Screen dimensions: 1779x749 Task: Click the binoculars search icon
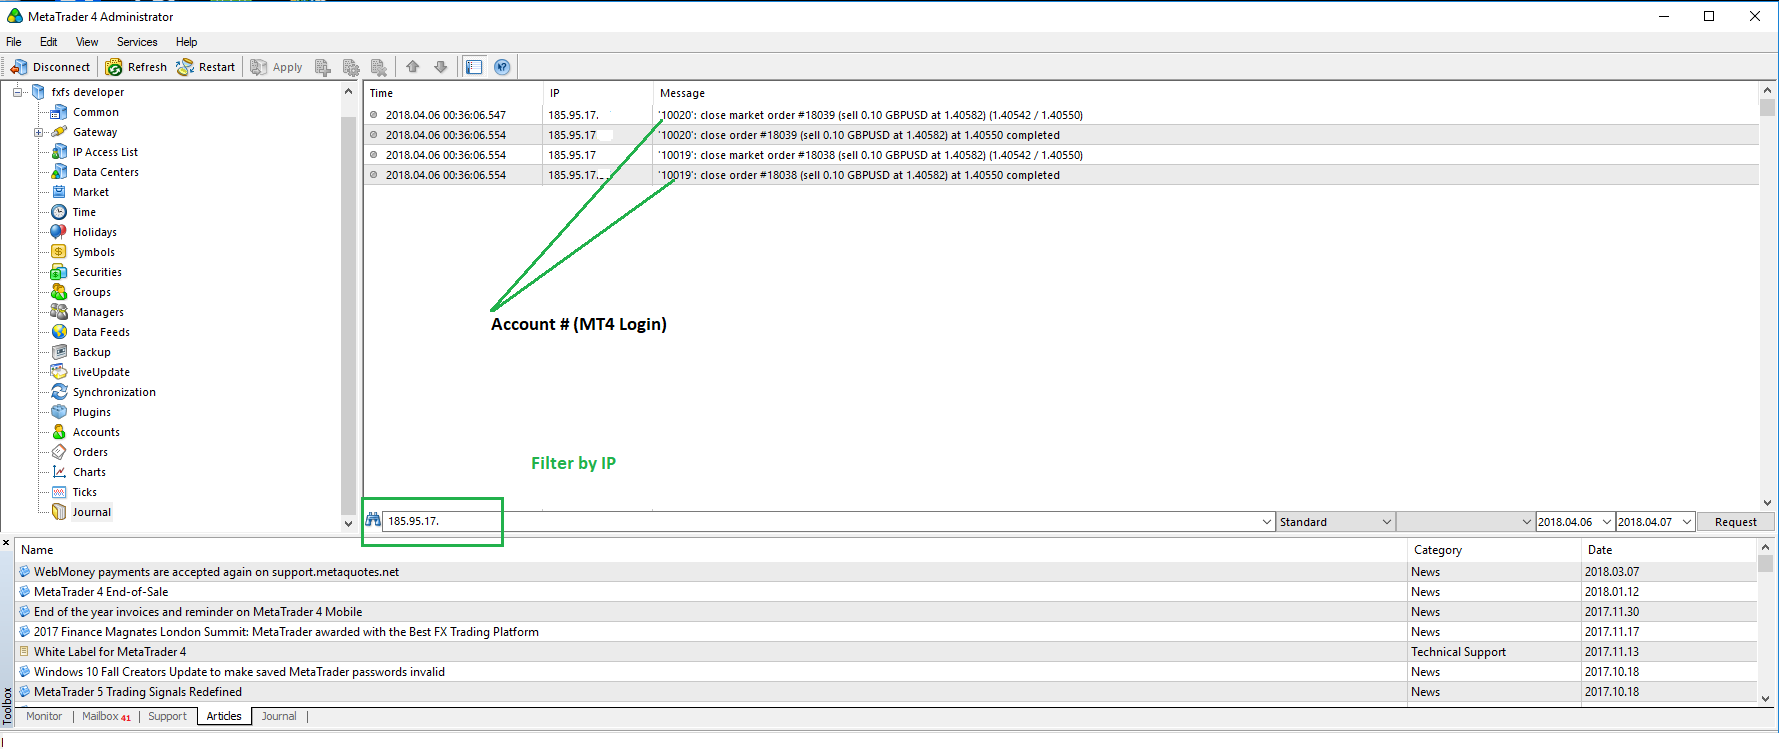(x=373, y=520)
